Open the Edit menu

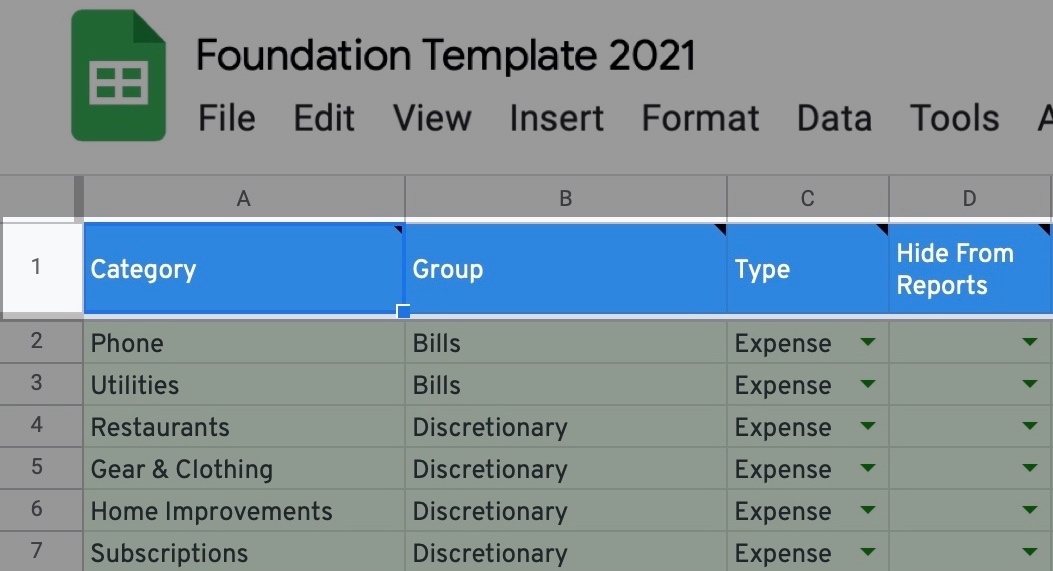(x=324, y=118)
